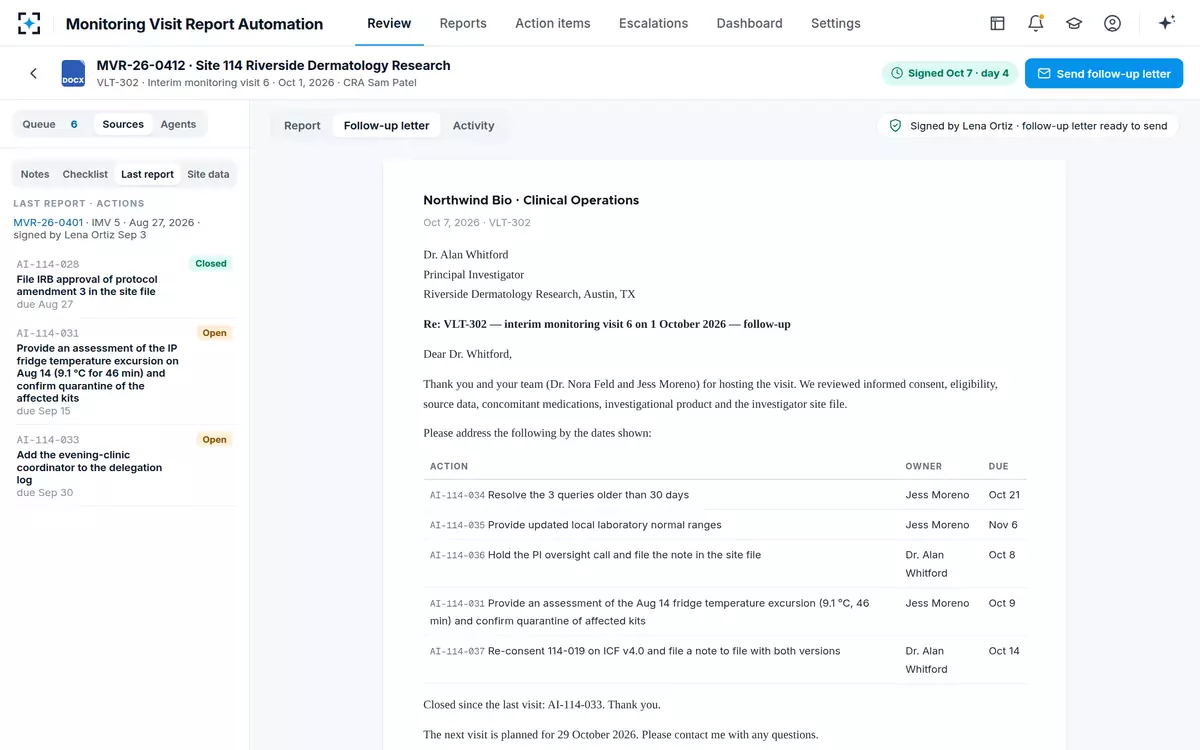
Task: Click AI-114-035 laboratory ranges row
Action: click(725, 525)
